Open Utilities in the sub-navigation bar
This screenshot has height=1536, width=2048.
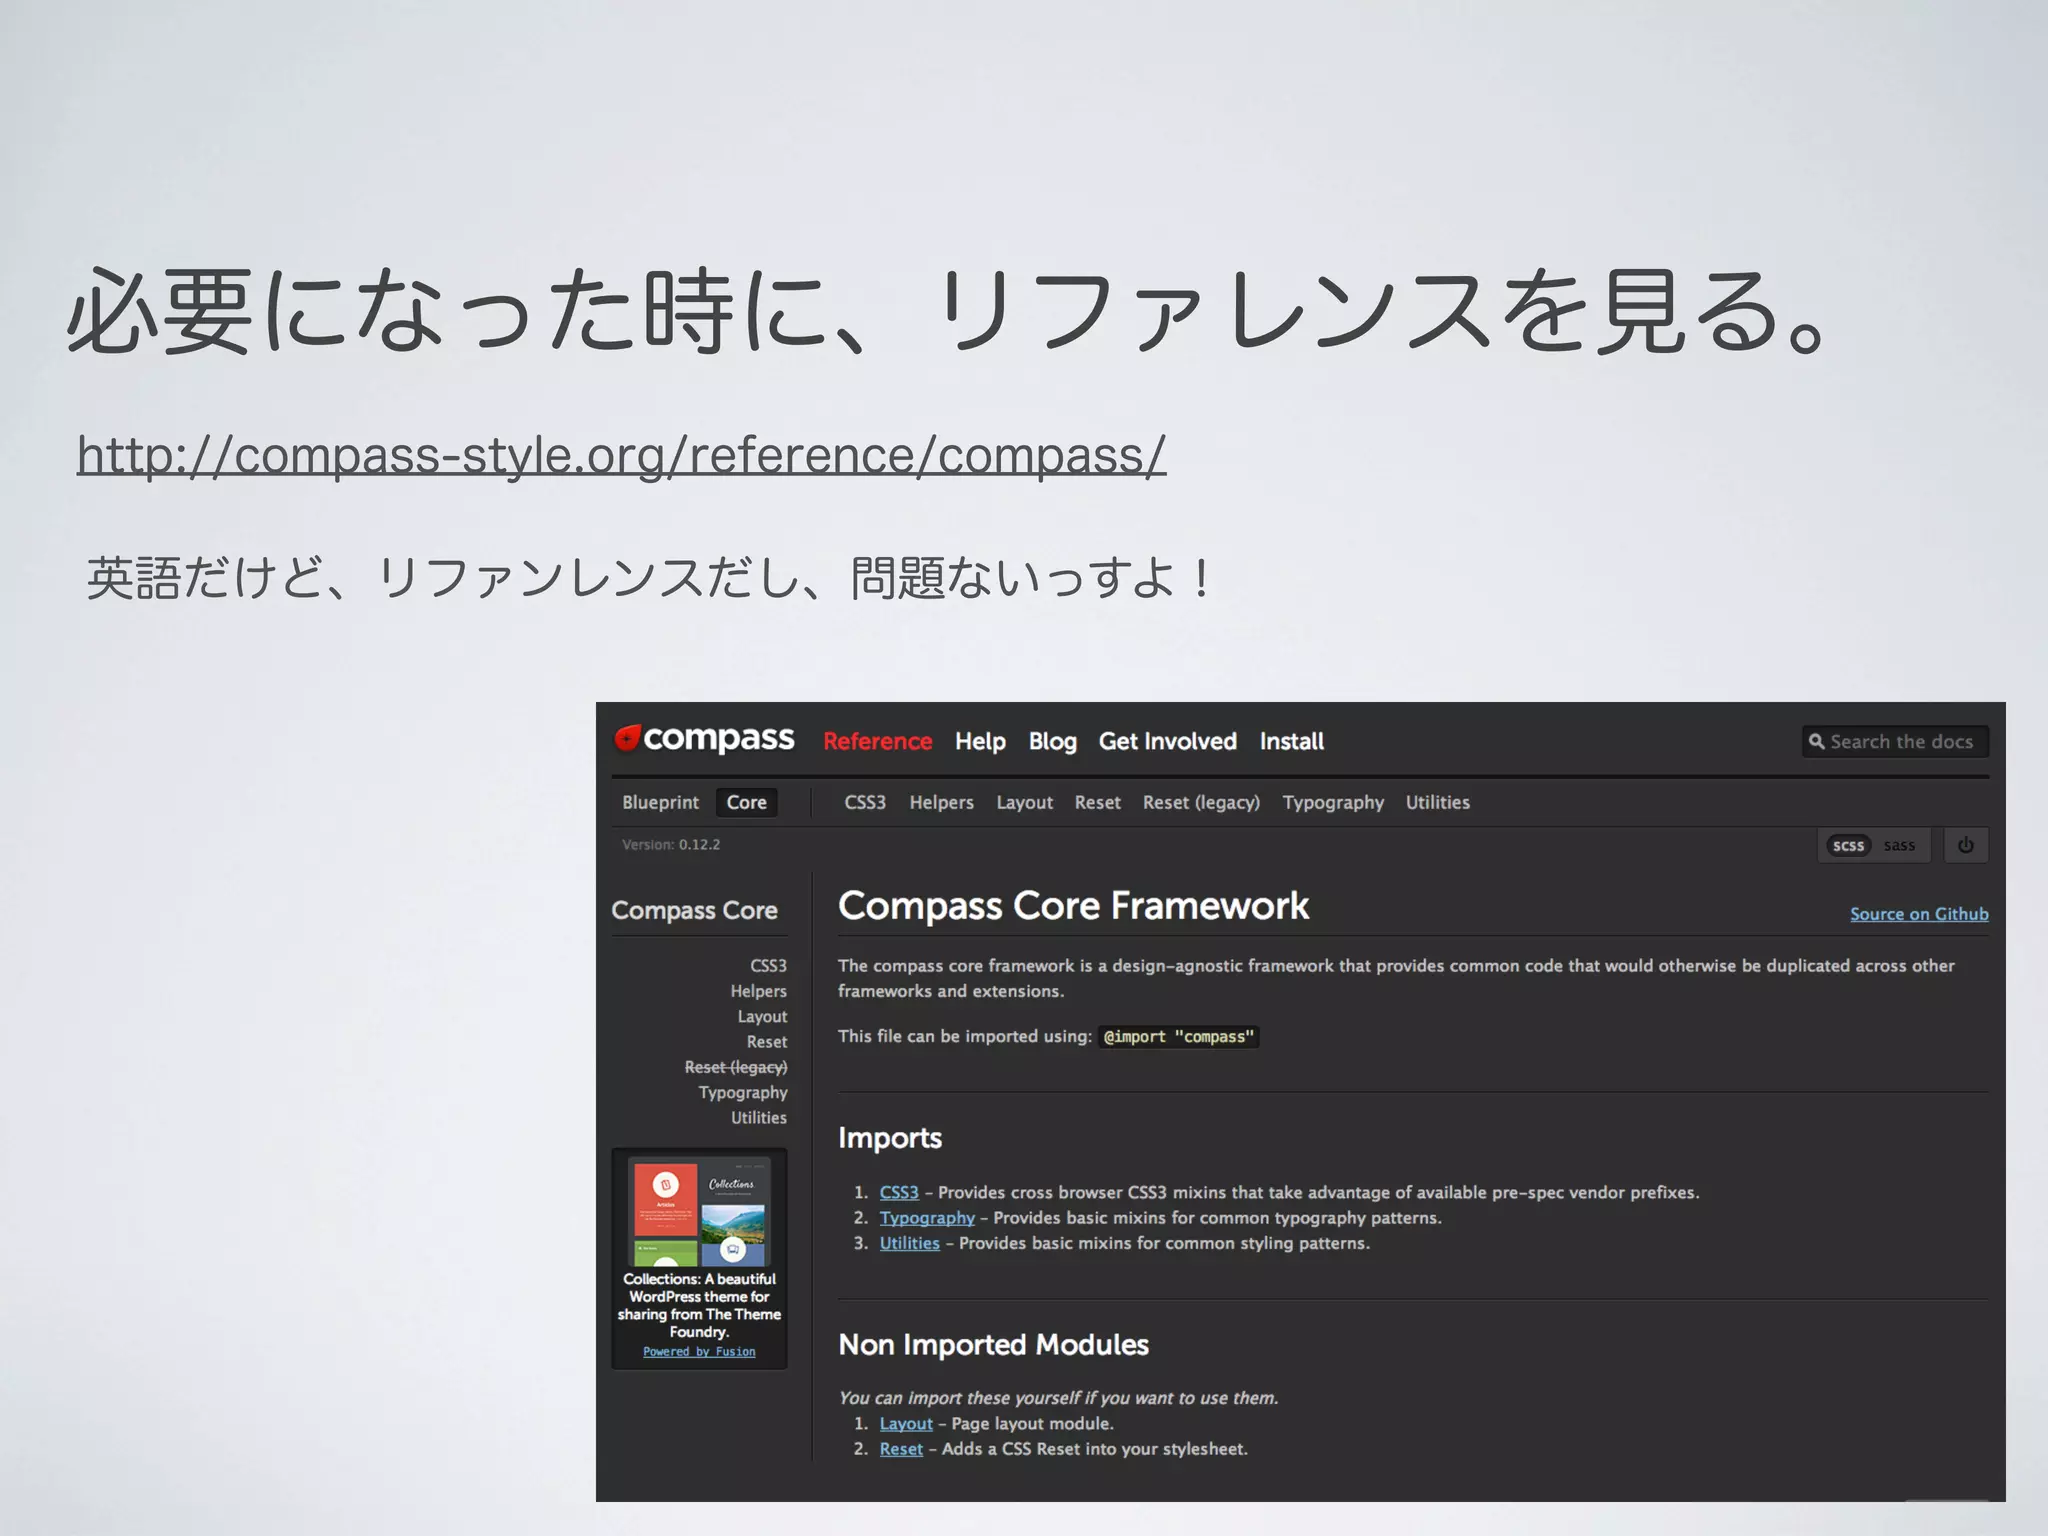(x=1437, y=802)
